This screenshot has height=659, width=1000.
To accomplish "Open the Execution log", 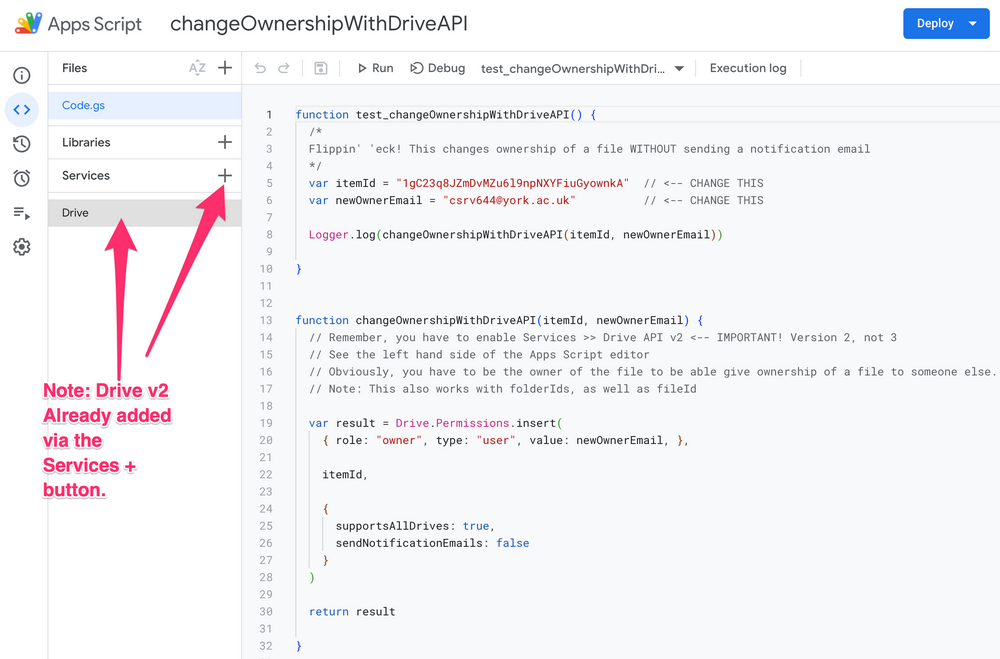I will 747,68.
